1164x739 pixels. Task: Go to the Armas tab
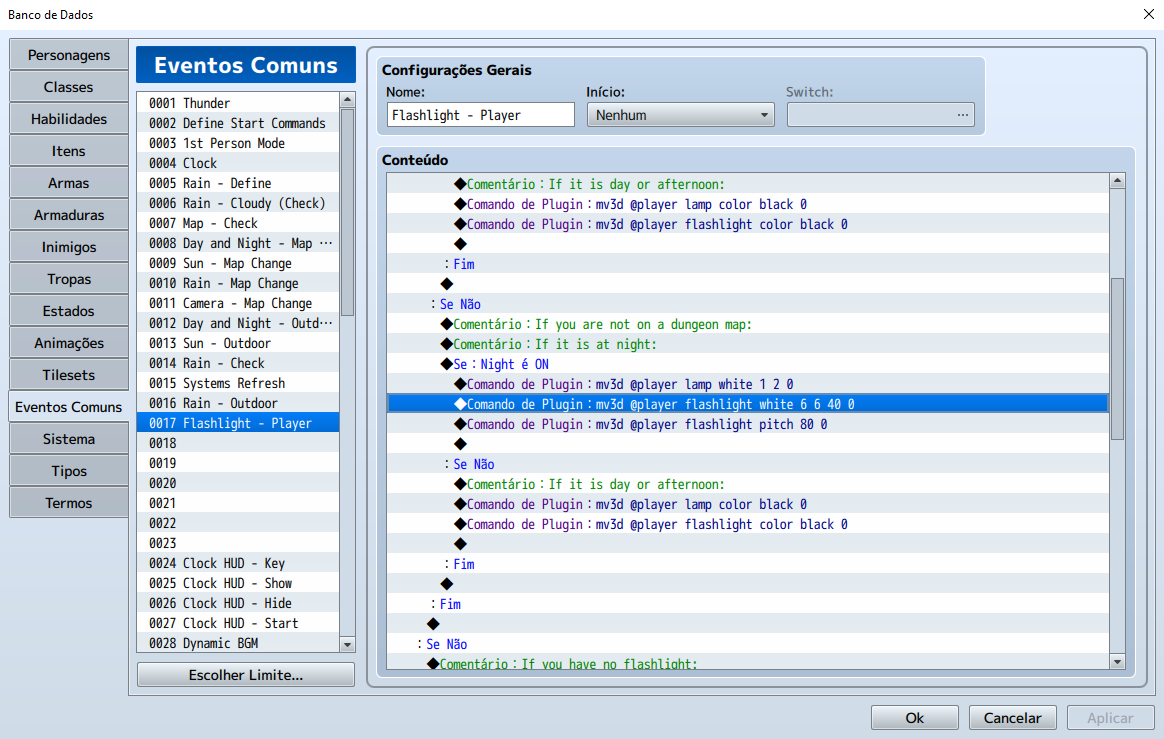point(68,183)
